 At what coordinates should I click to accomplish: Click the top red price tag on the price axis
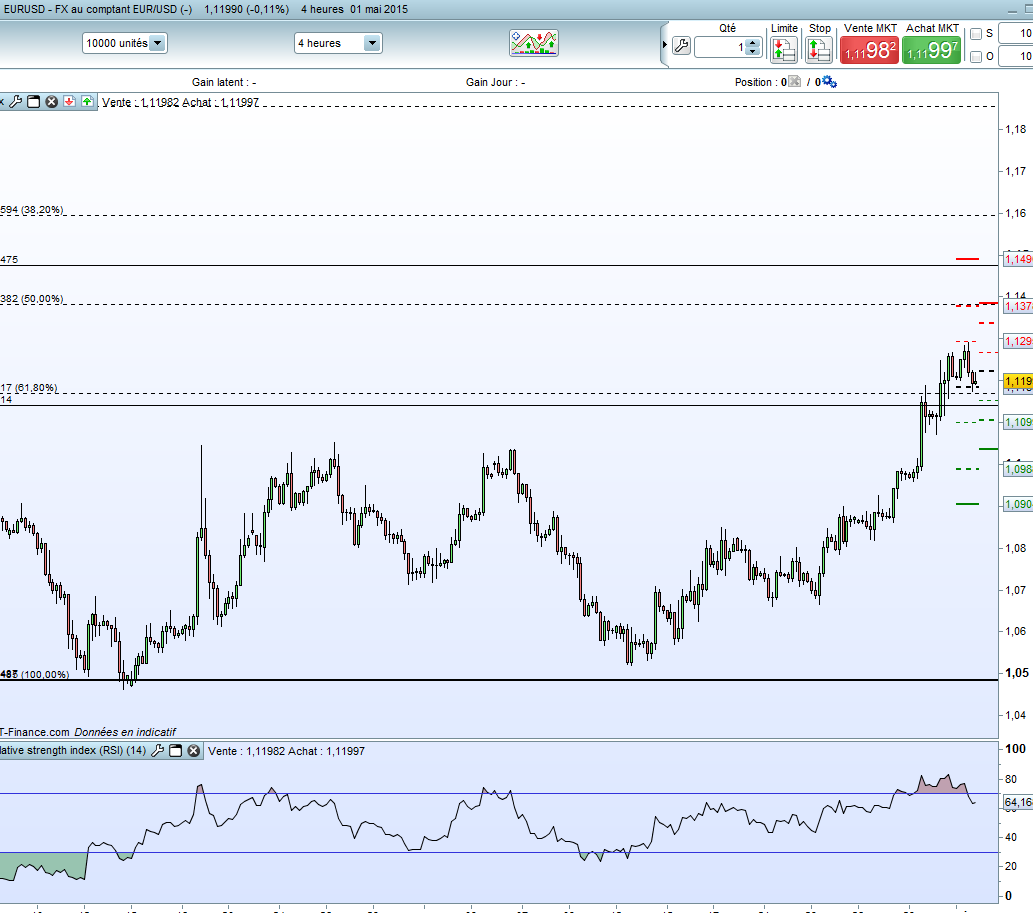point(1018,259)
